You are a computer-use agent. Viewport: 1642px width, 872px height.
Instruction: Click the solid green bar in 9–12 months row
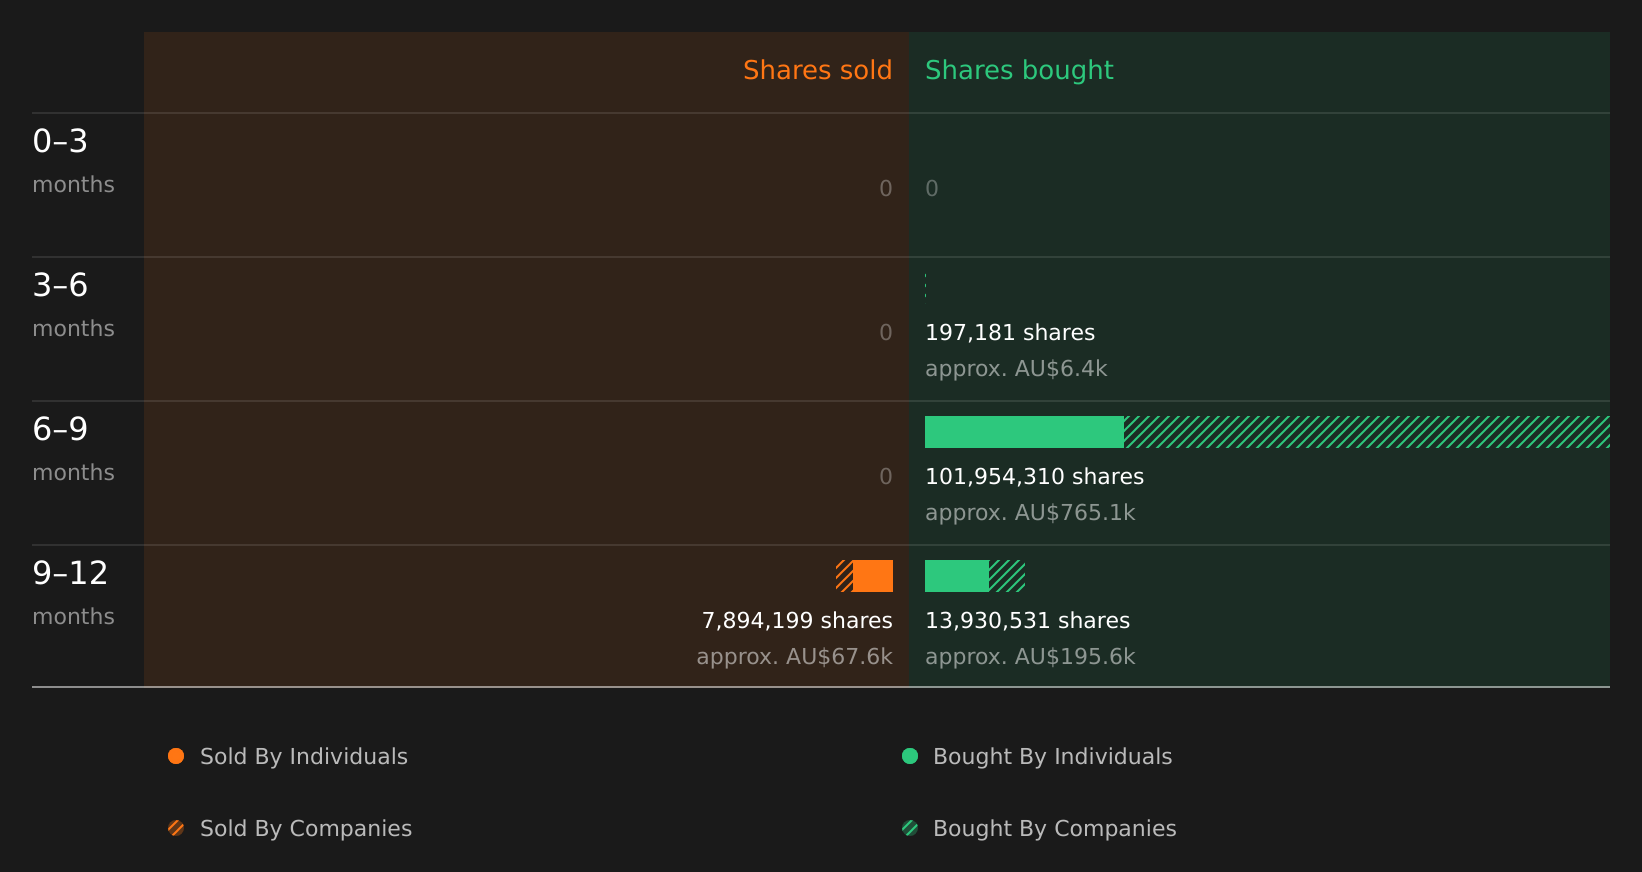(x=957, y=576)
